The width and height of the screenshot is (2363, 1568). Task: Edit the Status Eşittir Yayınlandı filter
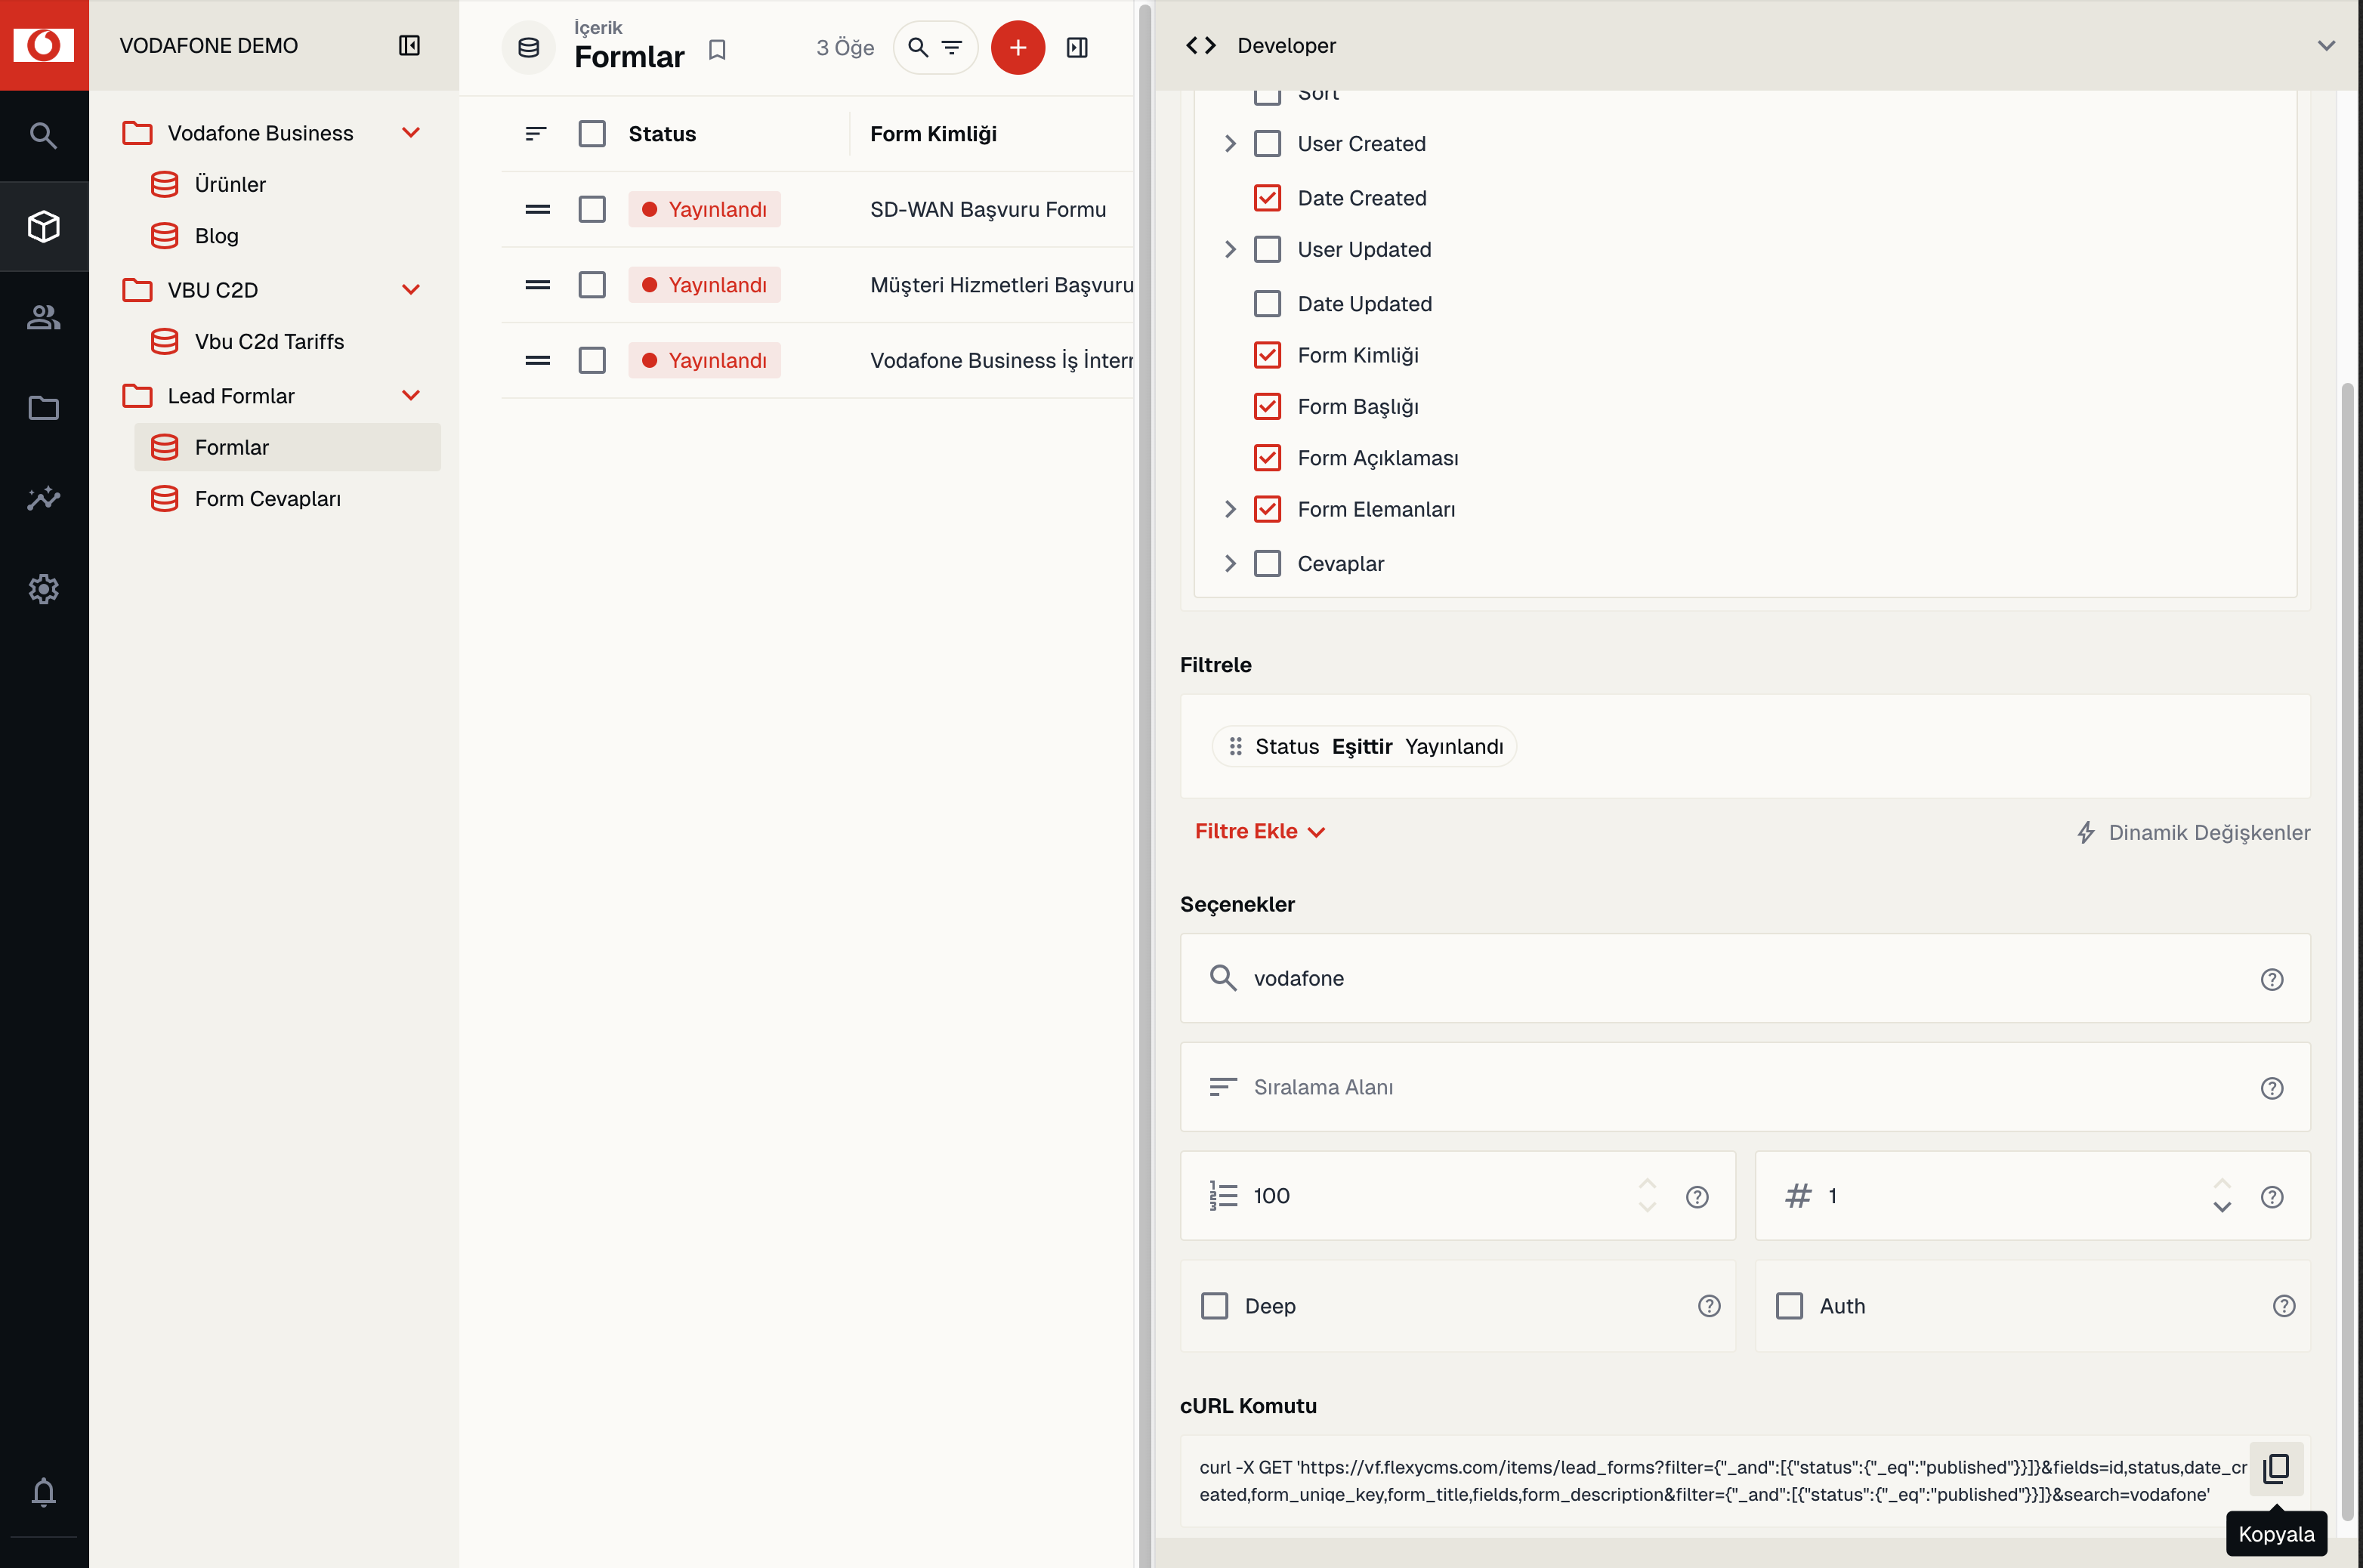pos(1364,746)
